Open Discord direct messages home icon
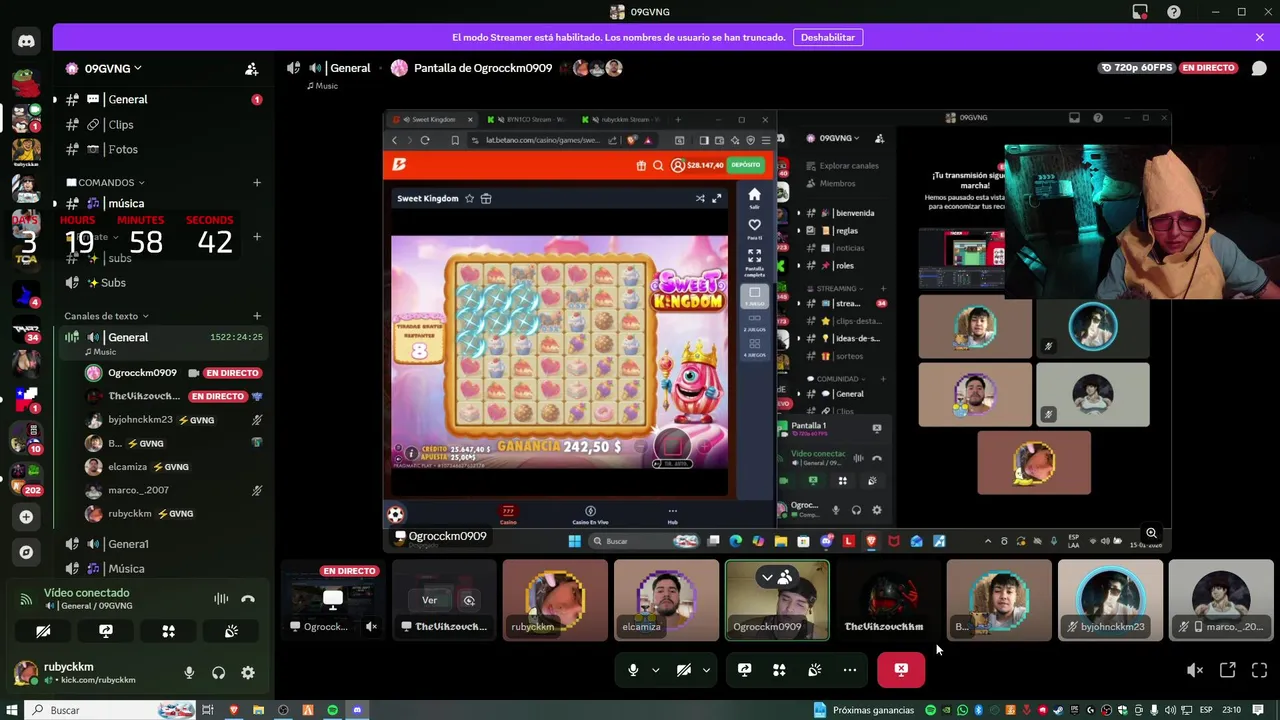Image resolution: width=1280 pixels, height=720 pixels. click(x=26, y=42)
